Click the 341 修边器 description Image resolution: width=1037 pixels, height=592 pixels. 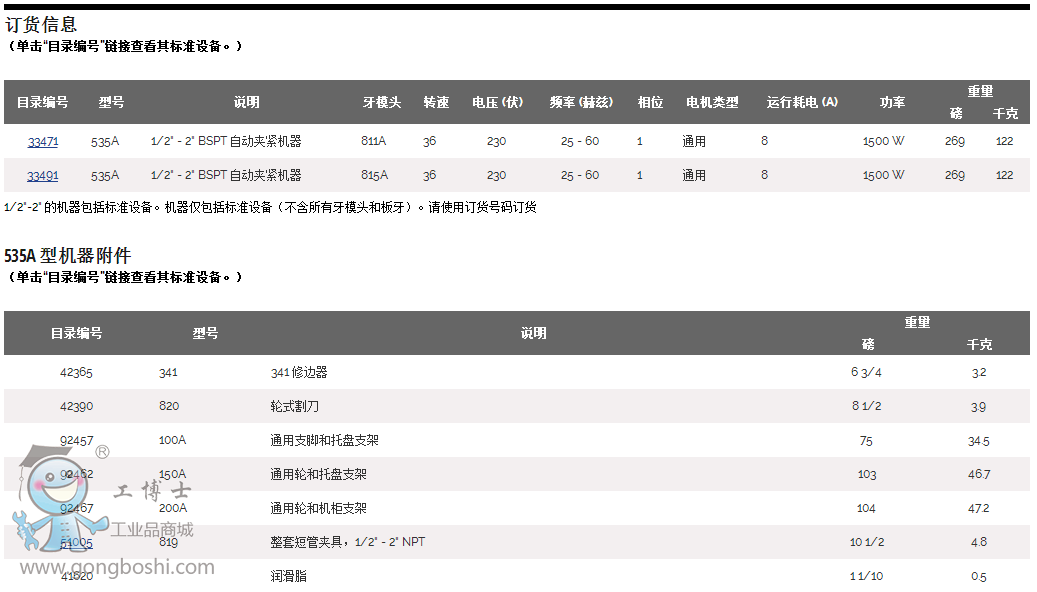click(299, 372)
